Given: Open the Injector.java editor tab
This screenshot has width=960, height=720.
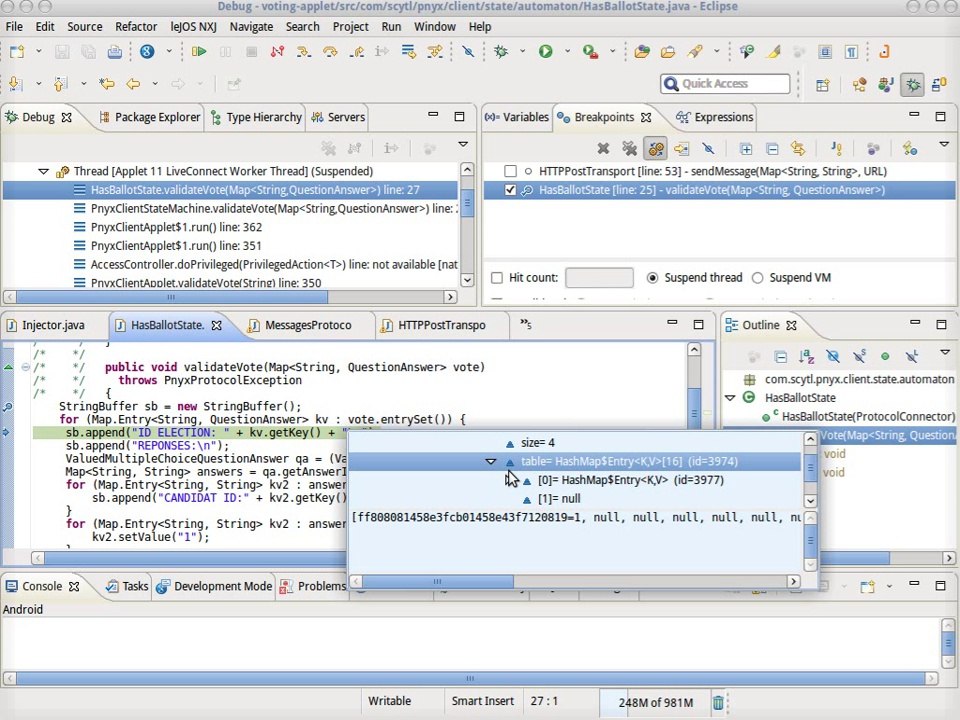Looking at the screenshot, I should 46,325.
